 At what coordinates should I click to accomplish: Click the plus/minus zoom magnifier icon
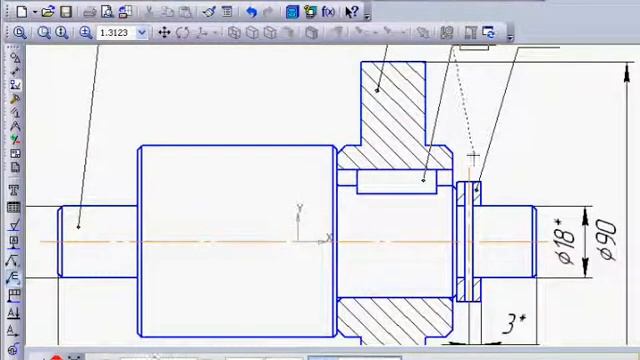(x=85, y=32)
